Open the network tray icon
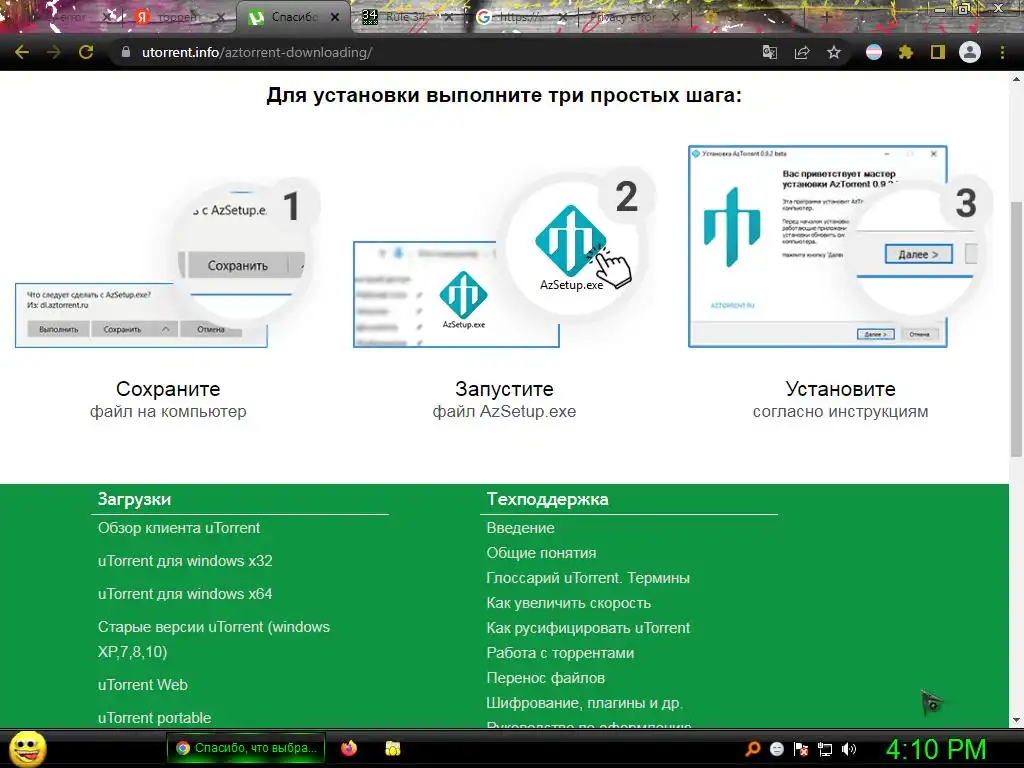This screenshot has height=768, width=1024. (x=825, y=749)
